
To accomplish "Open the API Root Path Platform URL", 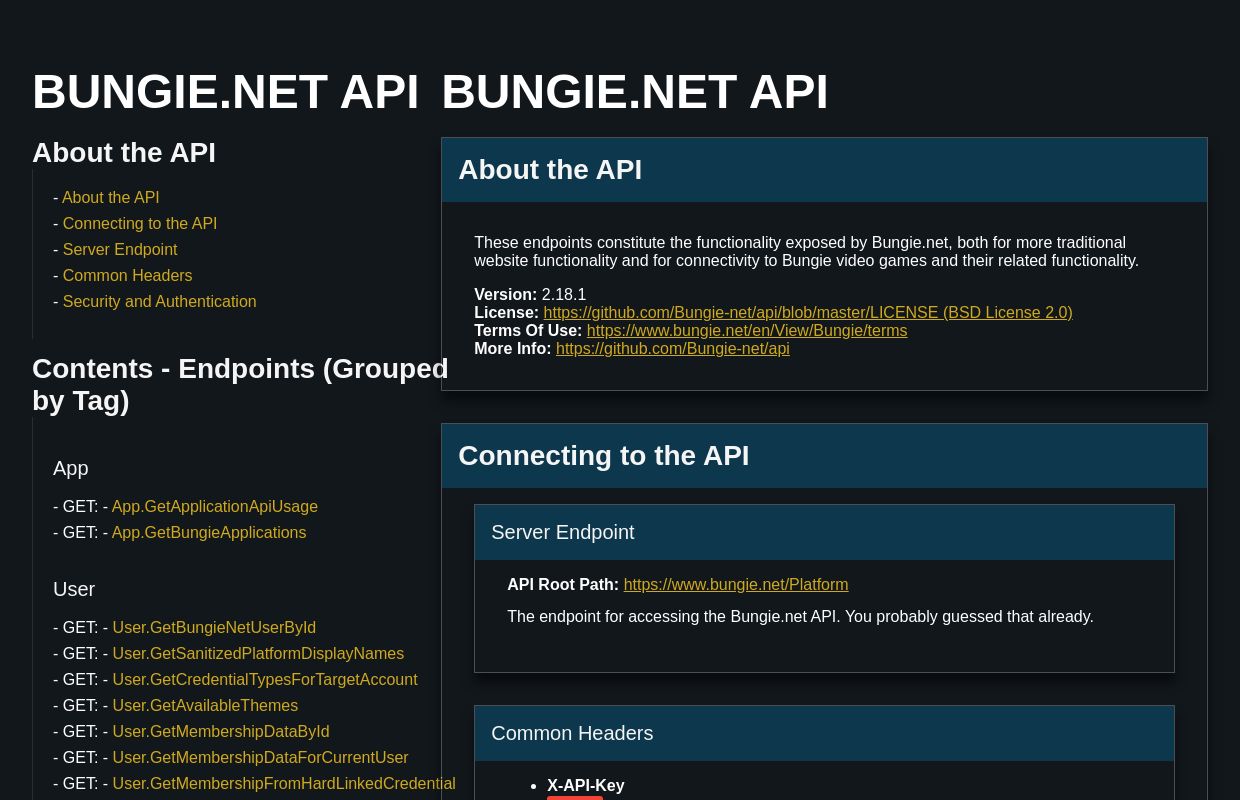I will 736,585.
